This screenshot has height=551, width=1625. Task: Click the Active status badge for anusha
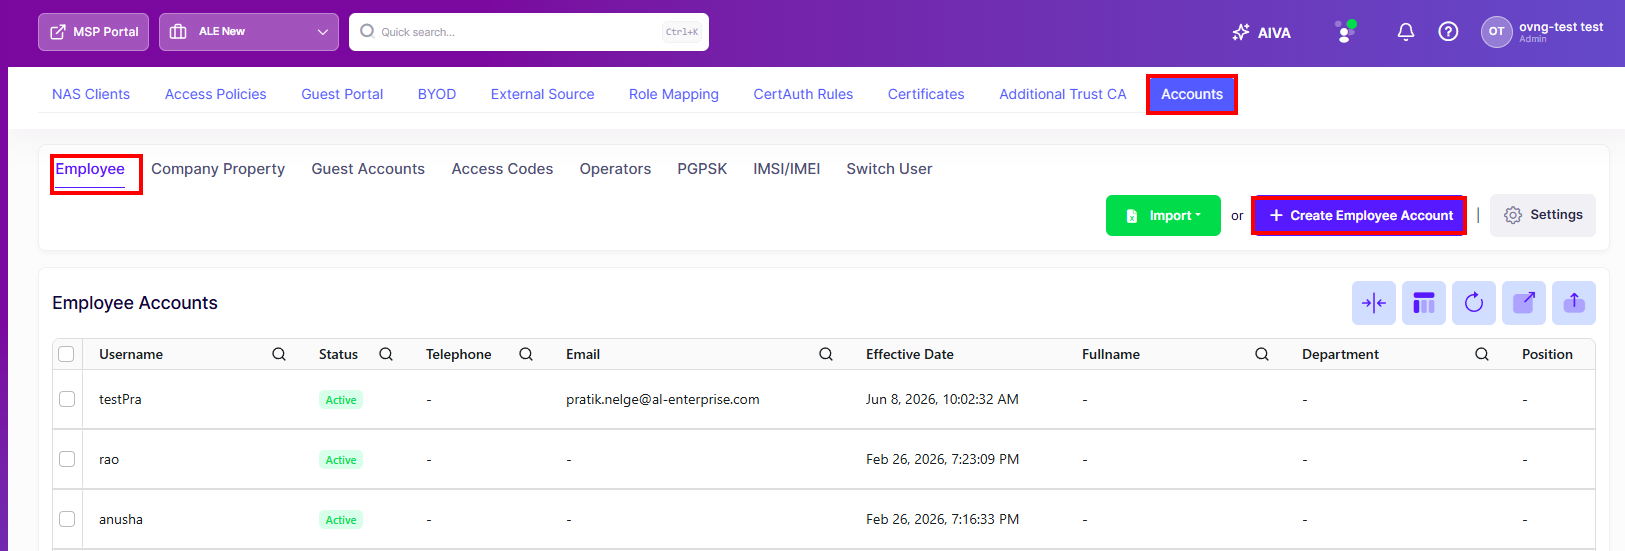[341, 520]
